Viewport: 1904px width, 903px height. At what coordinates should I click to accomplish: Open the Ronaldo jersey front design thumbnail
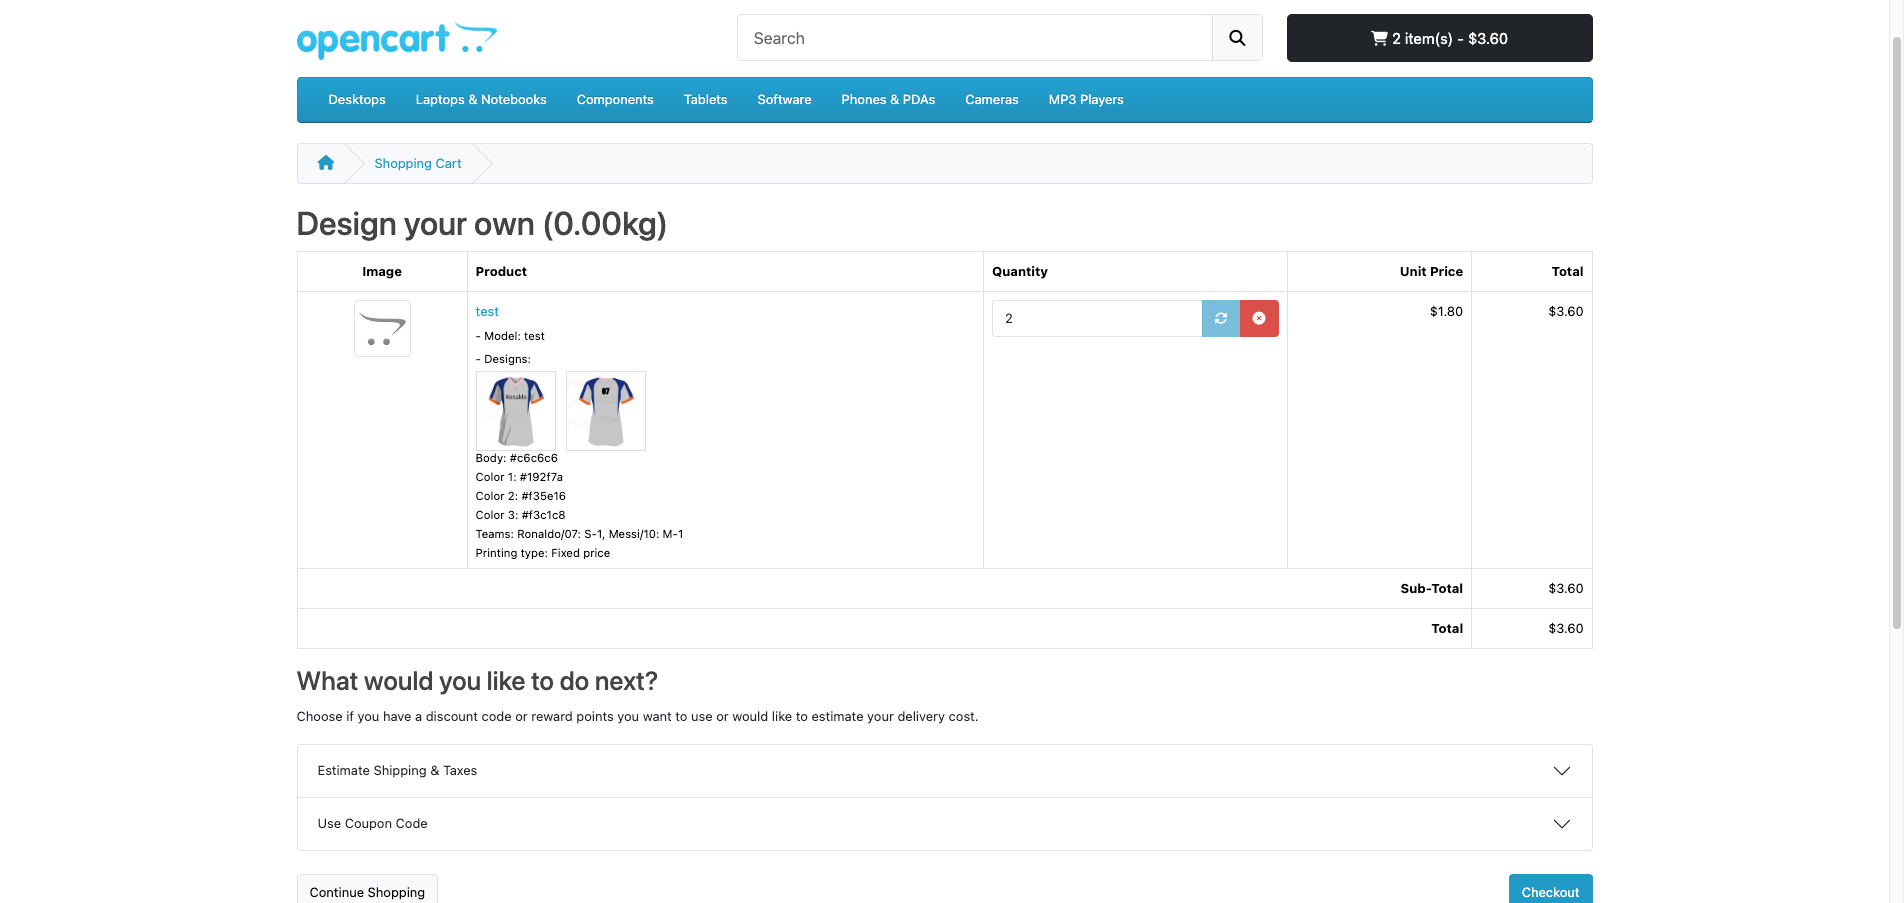pyautogui.click(x=516, y=411)
